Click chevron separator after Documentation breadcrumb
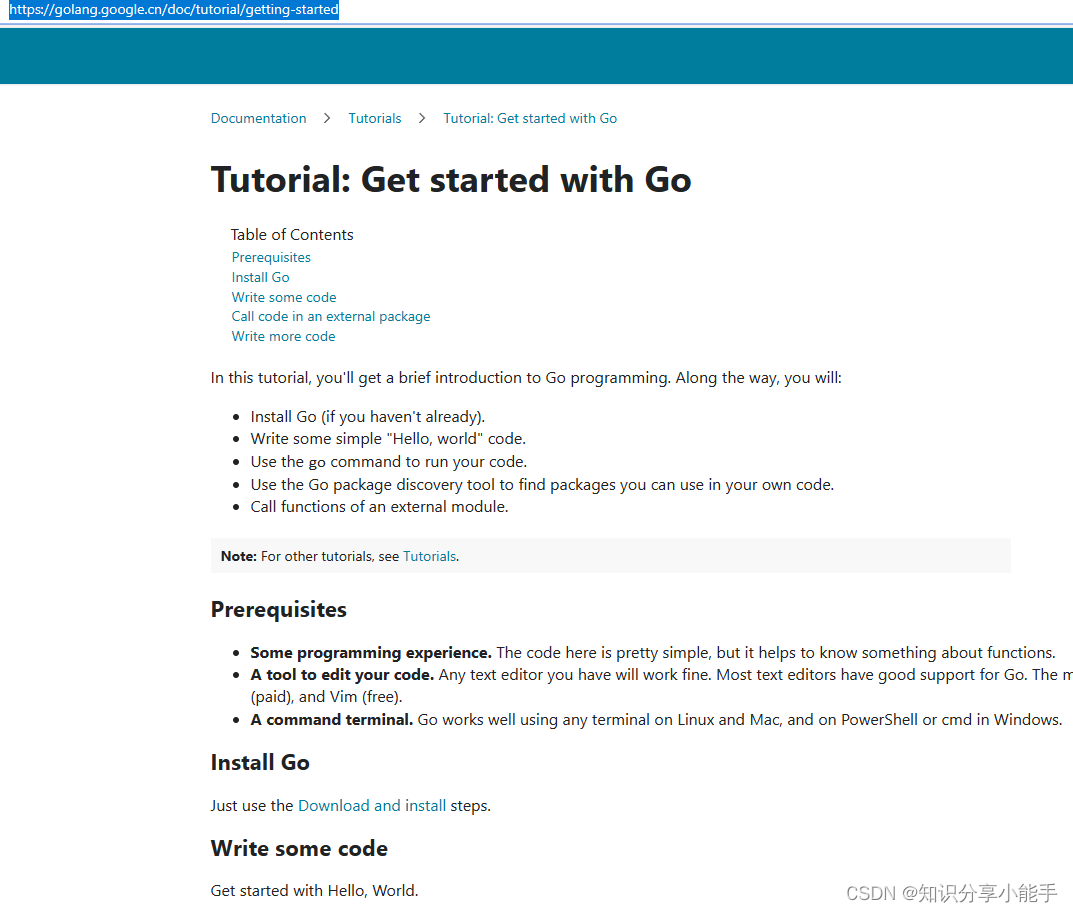 pos(327,118)
